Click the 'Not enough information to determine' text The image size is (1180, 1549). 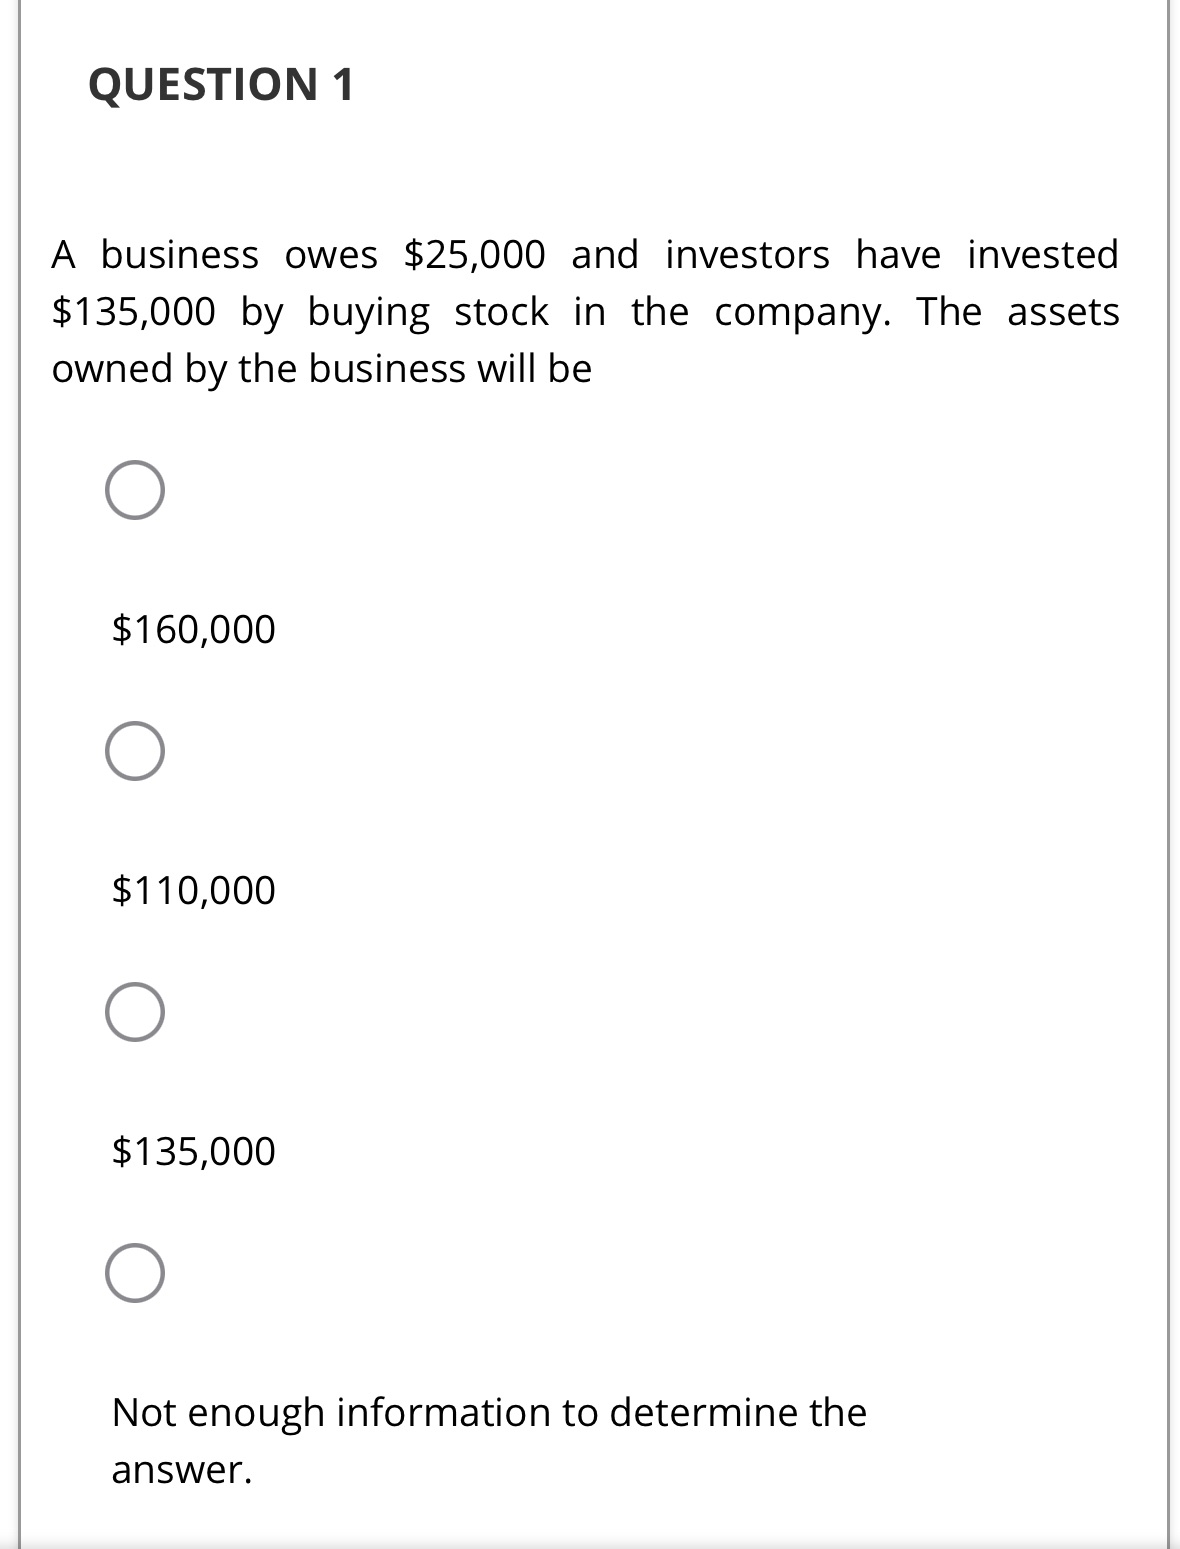pos(489,1412)
